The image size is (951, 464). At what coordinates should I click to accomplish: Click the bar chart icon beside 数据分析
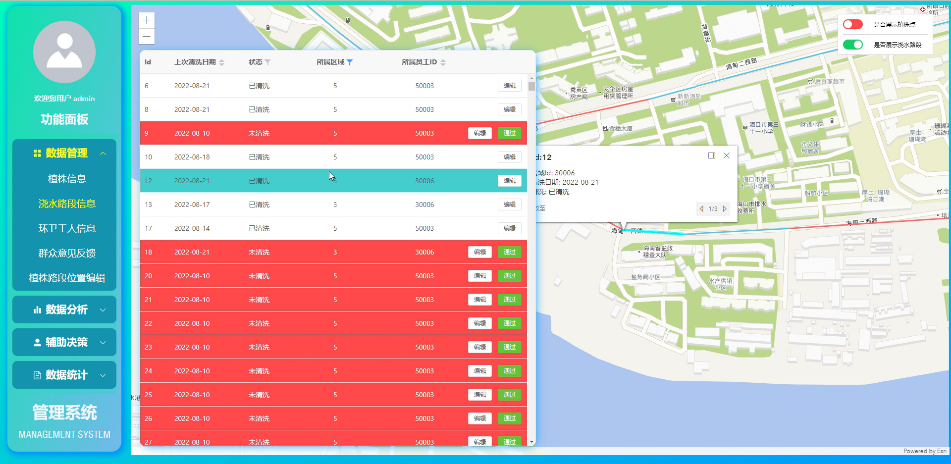point(38,310)
